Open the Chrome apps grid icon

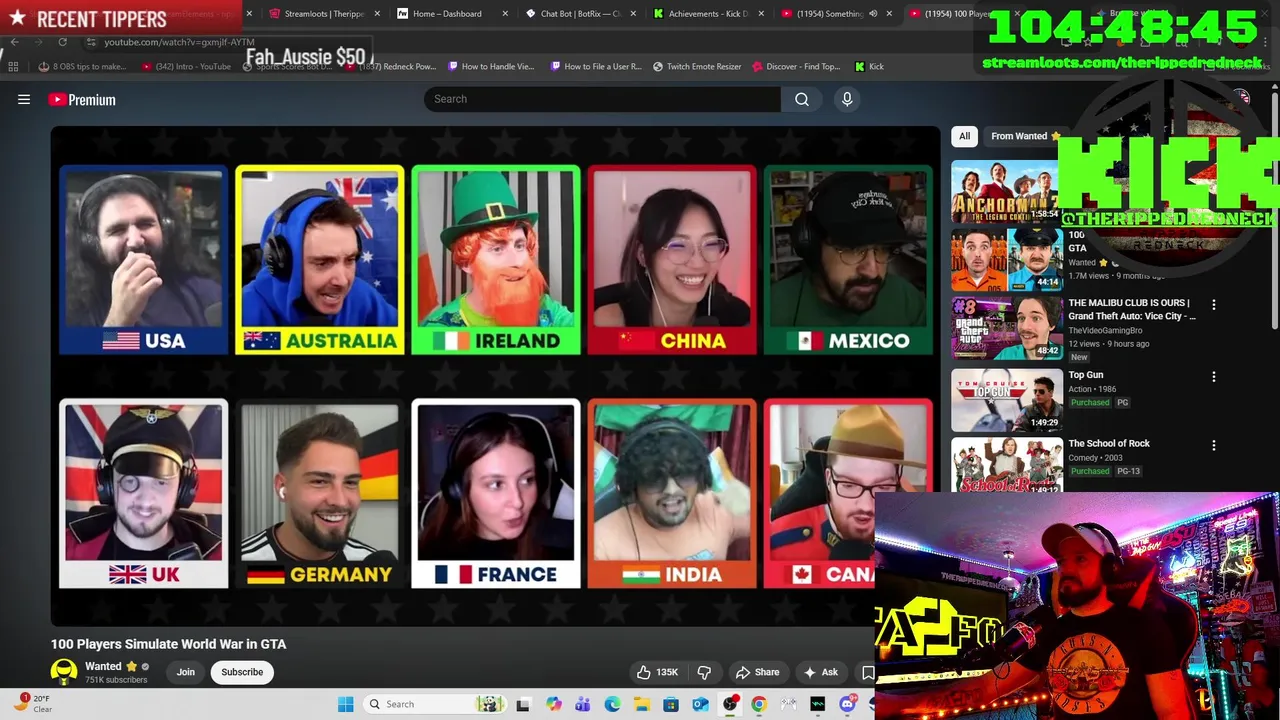(x=13, y=66)
